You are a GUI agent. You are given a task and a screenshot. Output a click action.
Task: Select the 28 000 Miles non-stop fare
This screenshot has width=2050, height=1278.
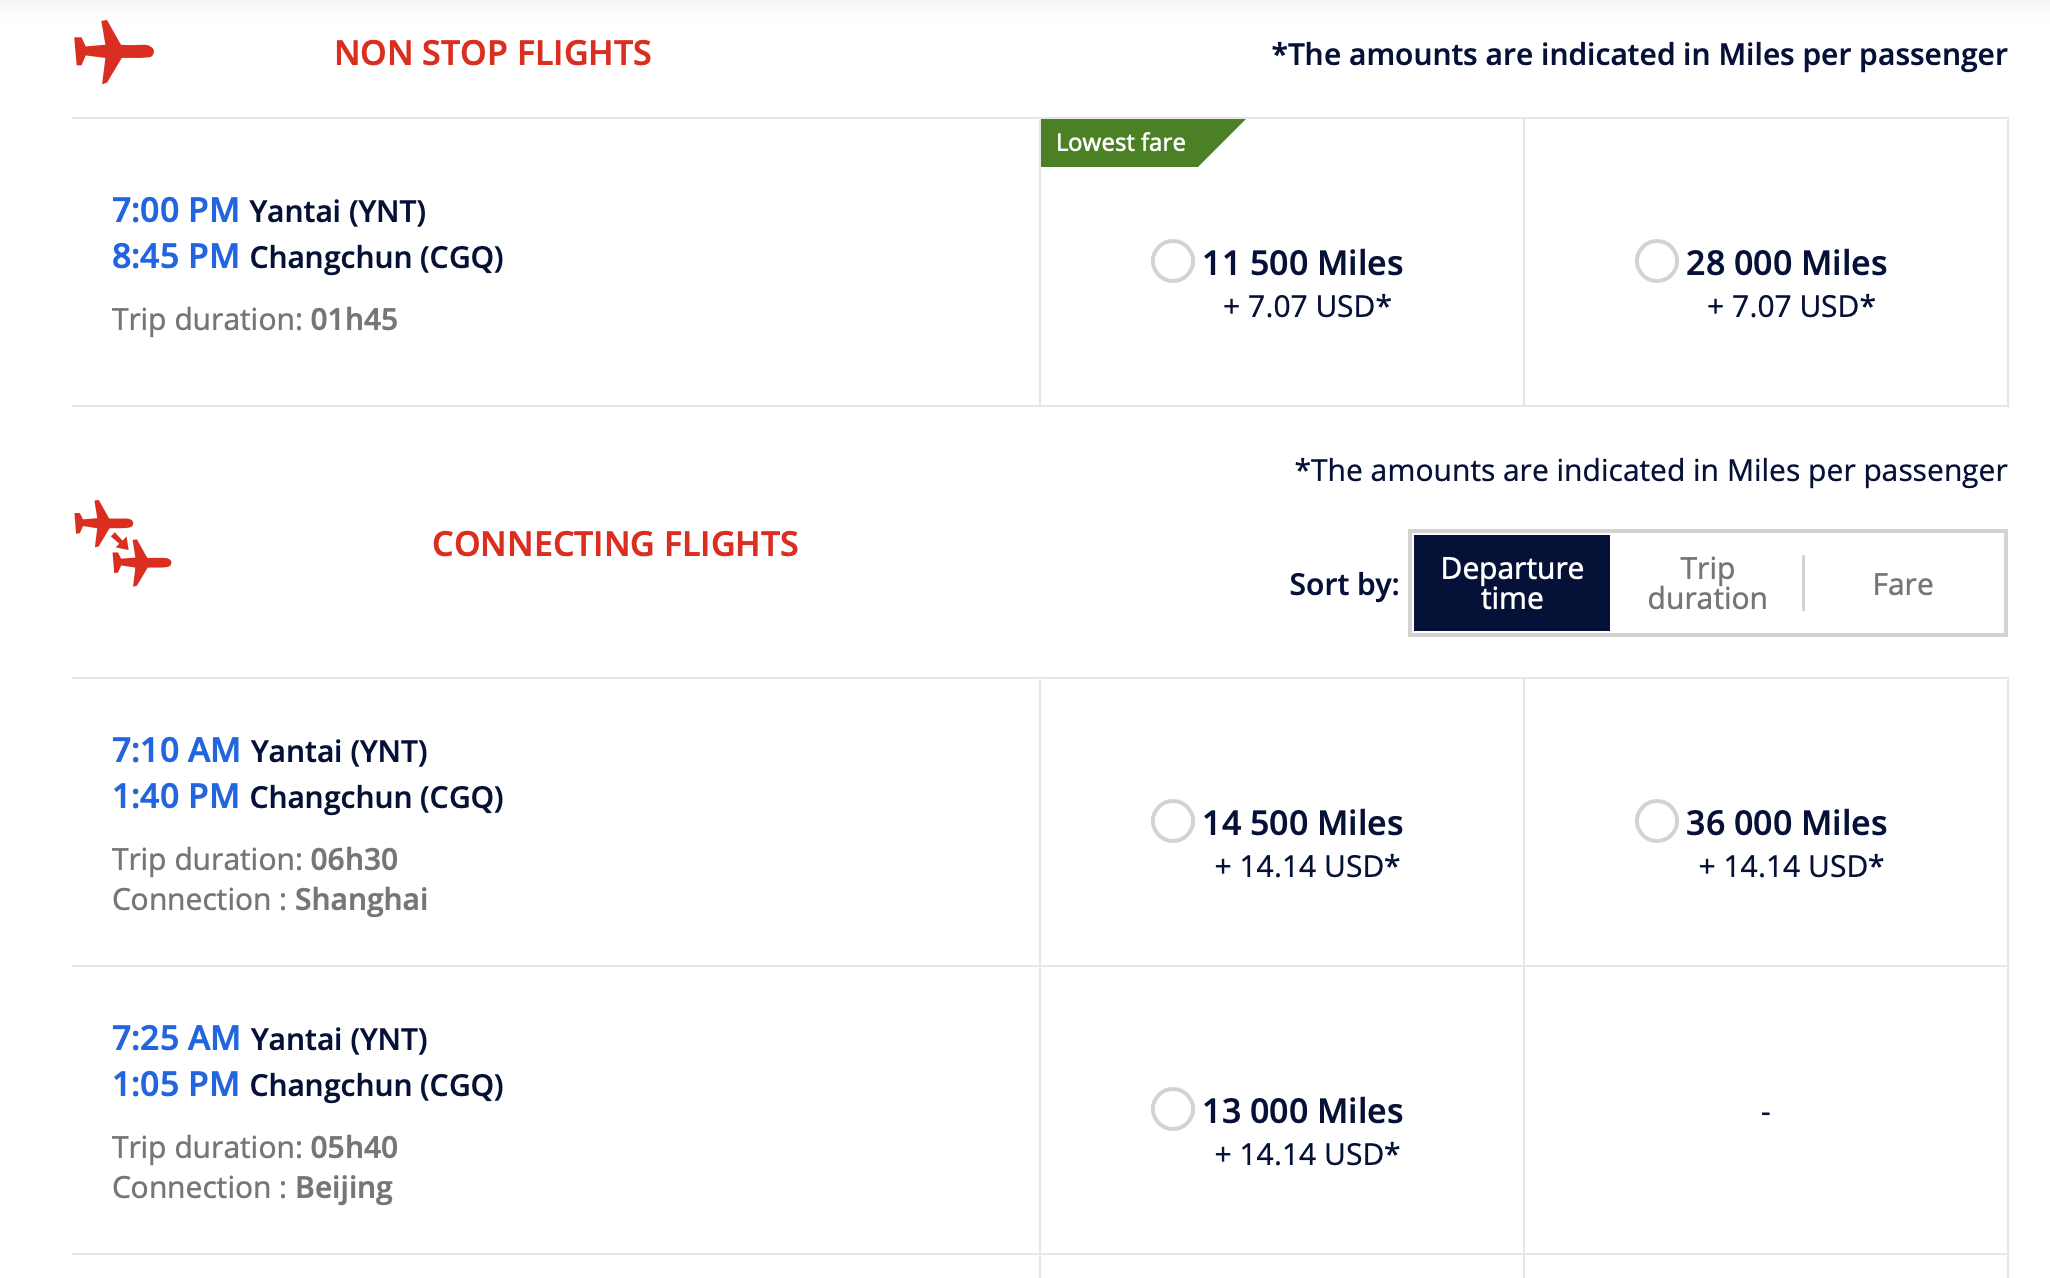coord(1656,262)
